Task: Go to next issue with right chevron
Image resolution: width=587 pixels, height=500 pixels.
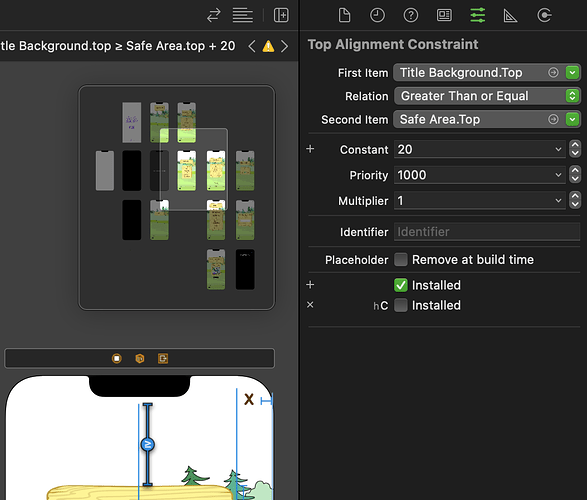Action: pos(285,46)
